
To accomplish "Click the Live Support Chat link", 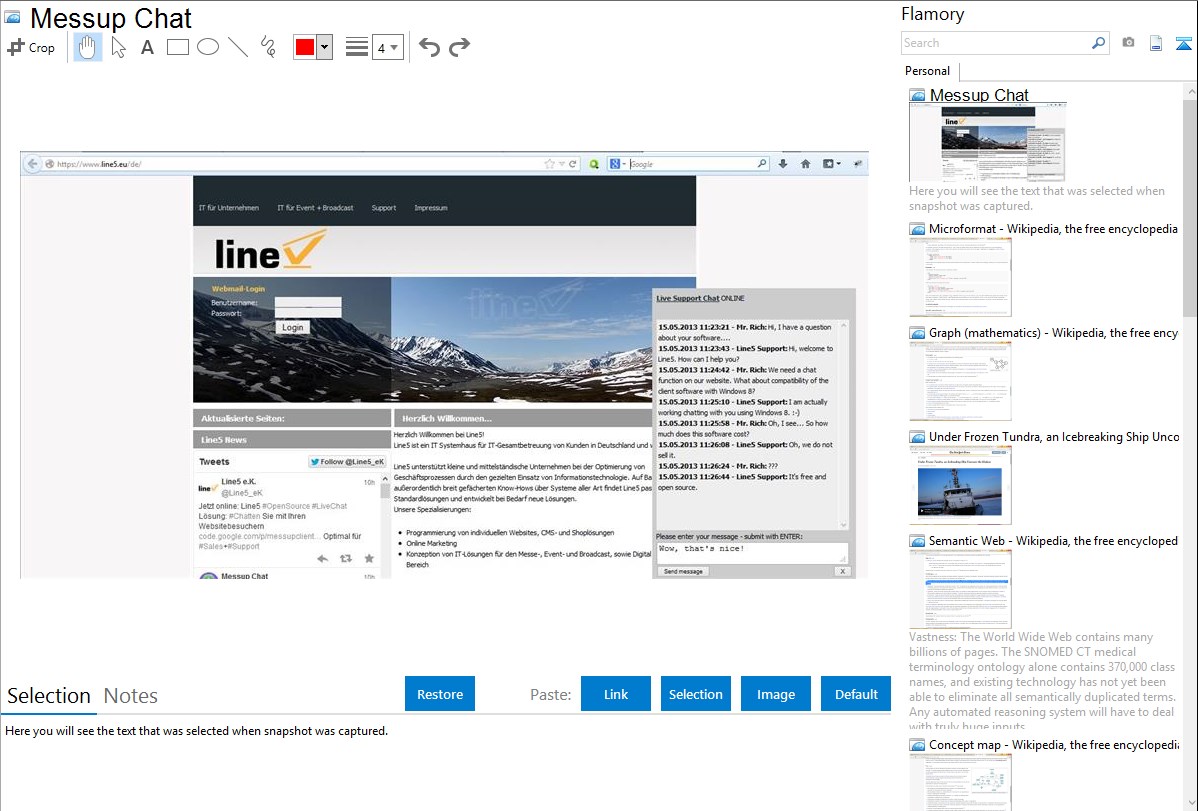I will [x=688, y=298].
